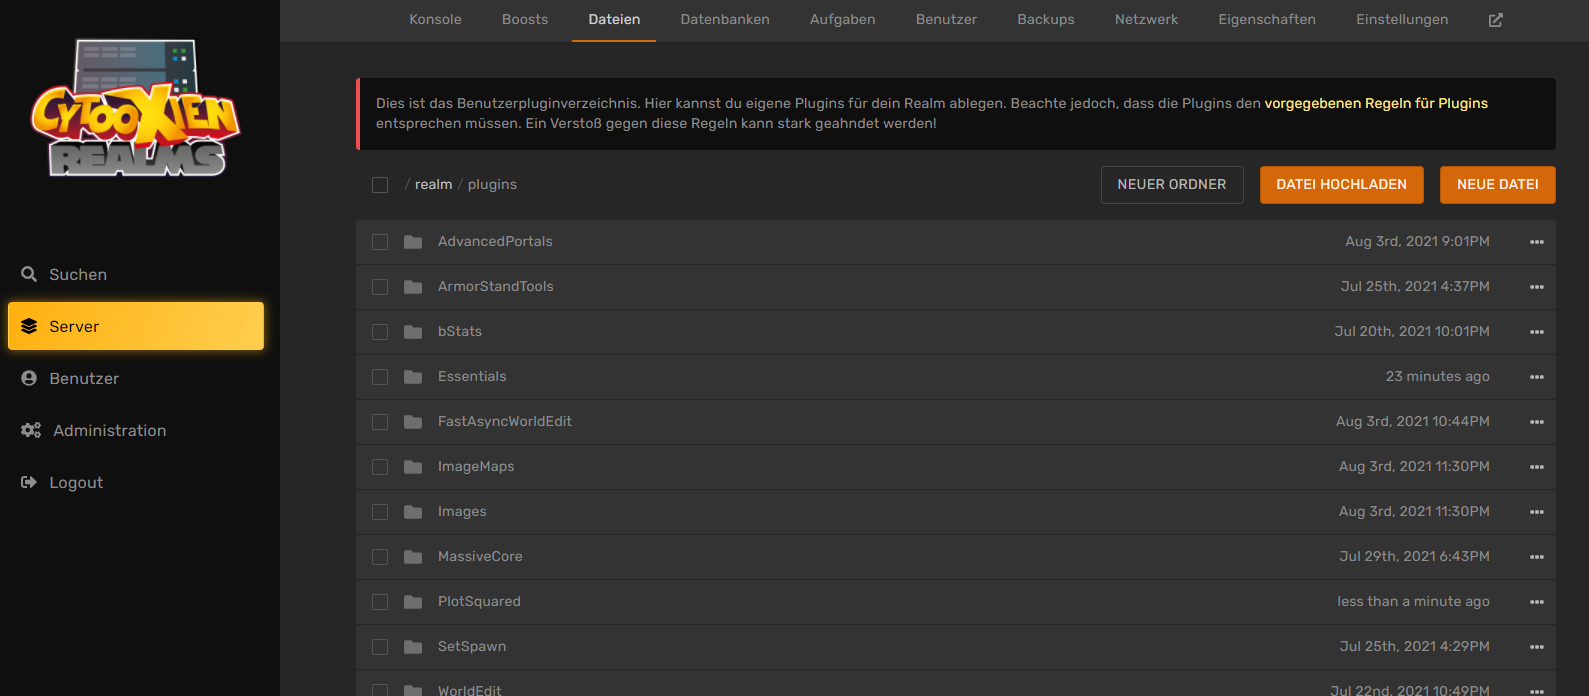The height and width of the screenshot is (696, 1589).
Task: Switch to the Boosts tab
Action: pyautogui.click(x=525, y=20)
